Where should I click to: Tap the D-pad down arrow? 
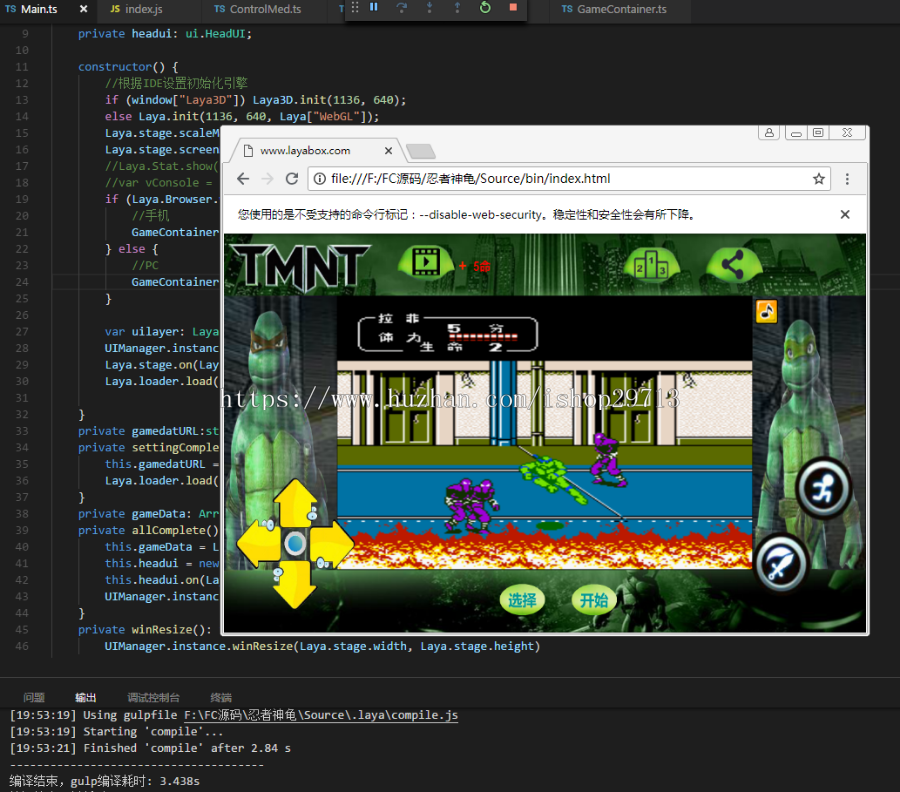pos(295,585)
